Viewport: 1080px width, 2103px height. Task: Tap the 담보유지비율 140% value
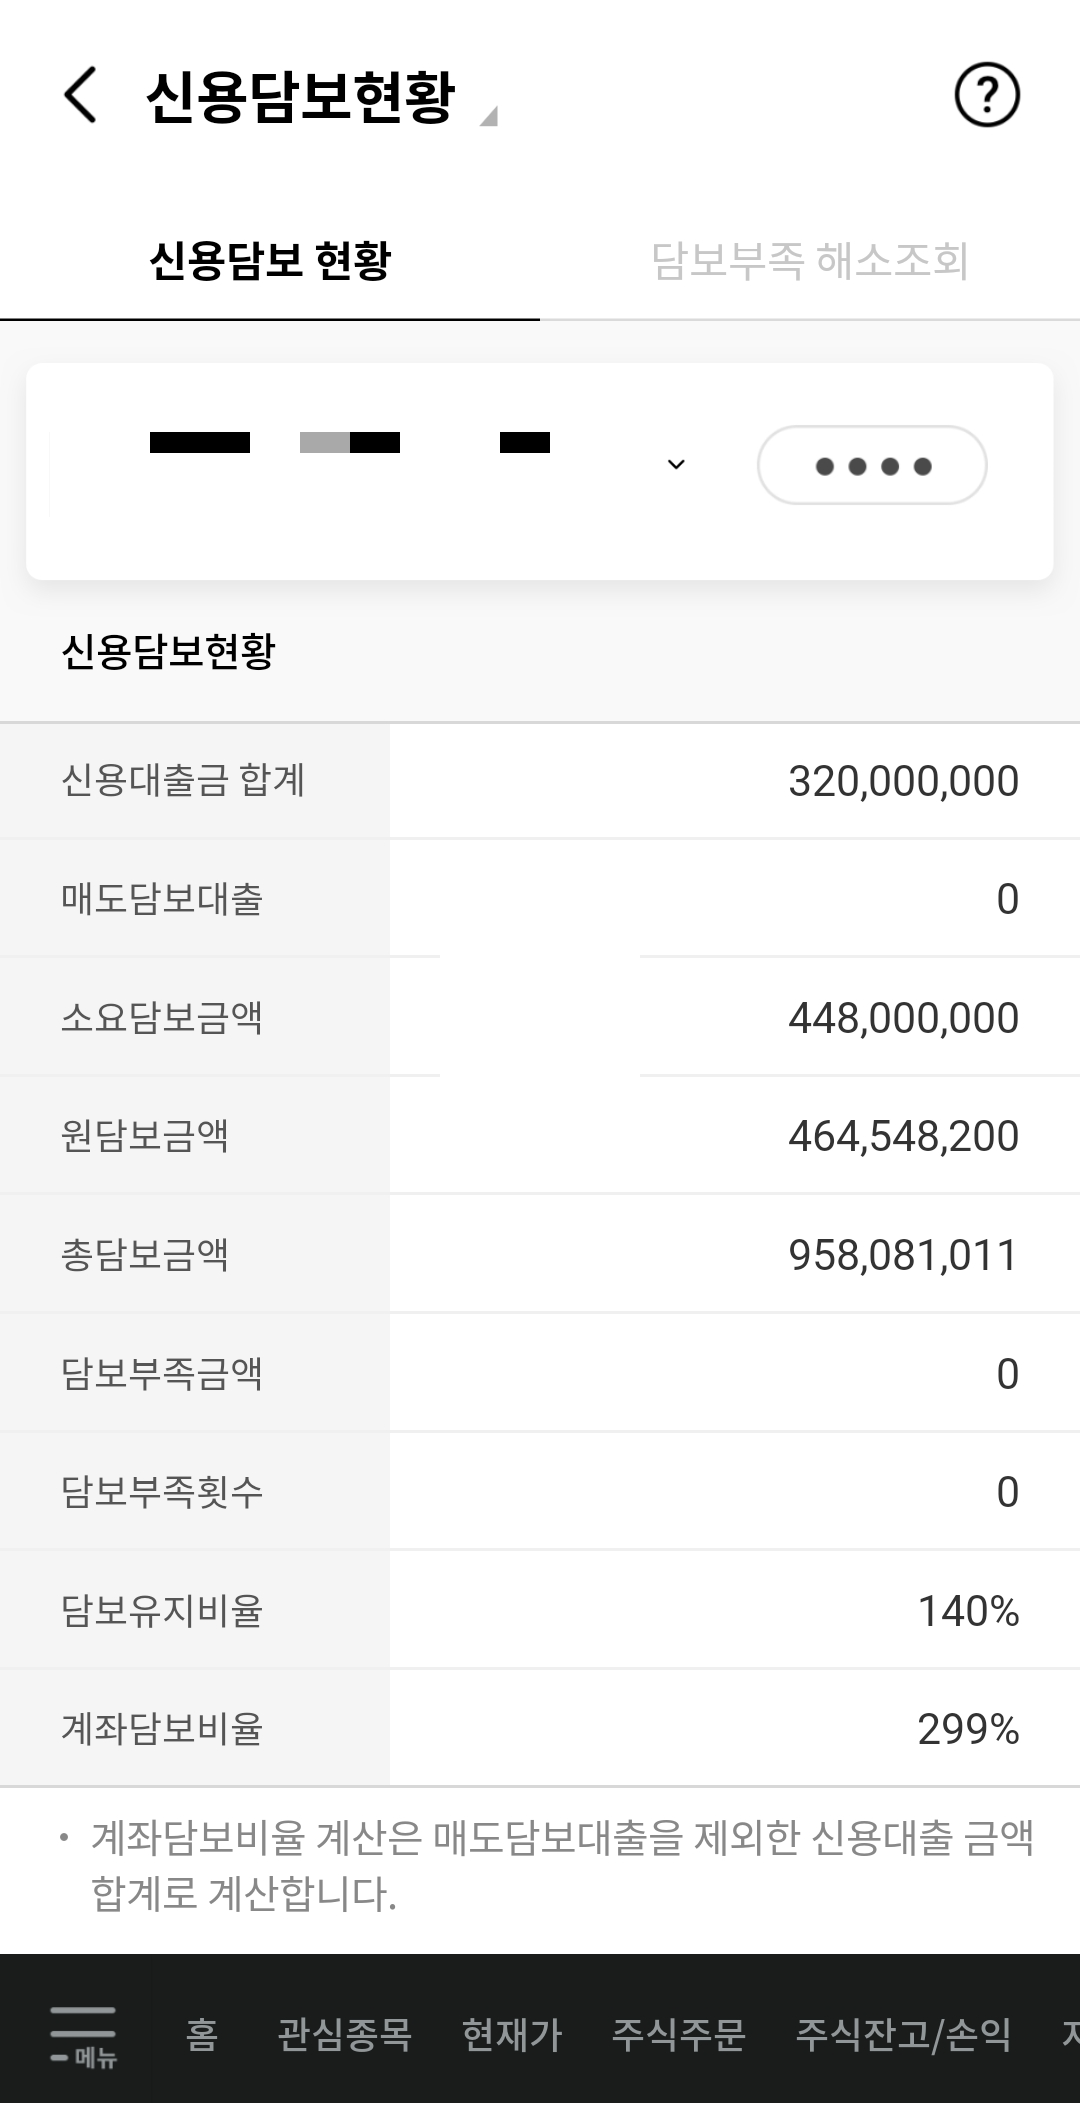(969, 1611)
